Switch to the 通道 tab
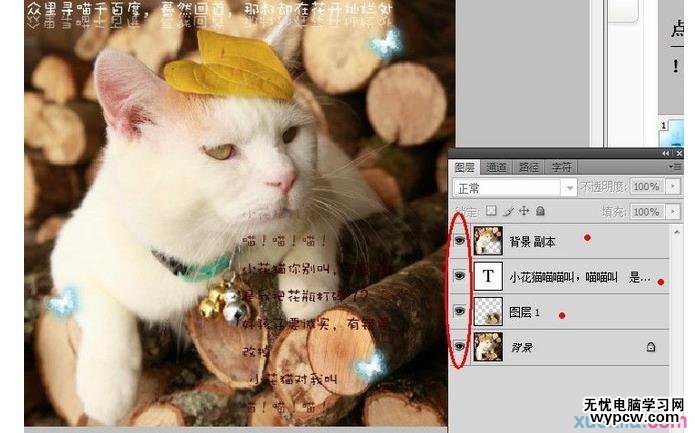This screenshot has width=695, height=433. tap(496, 168)
